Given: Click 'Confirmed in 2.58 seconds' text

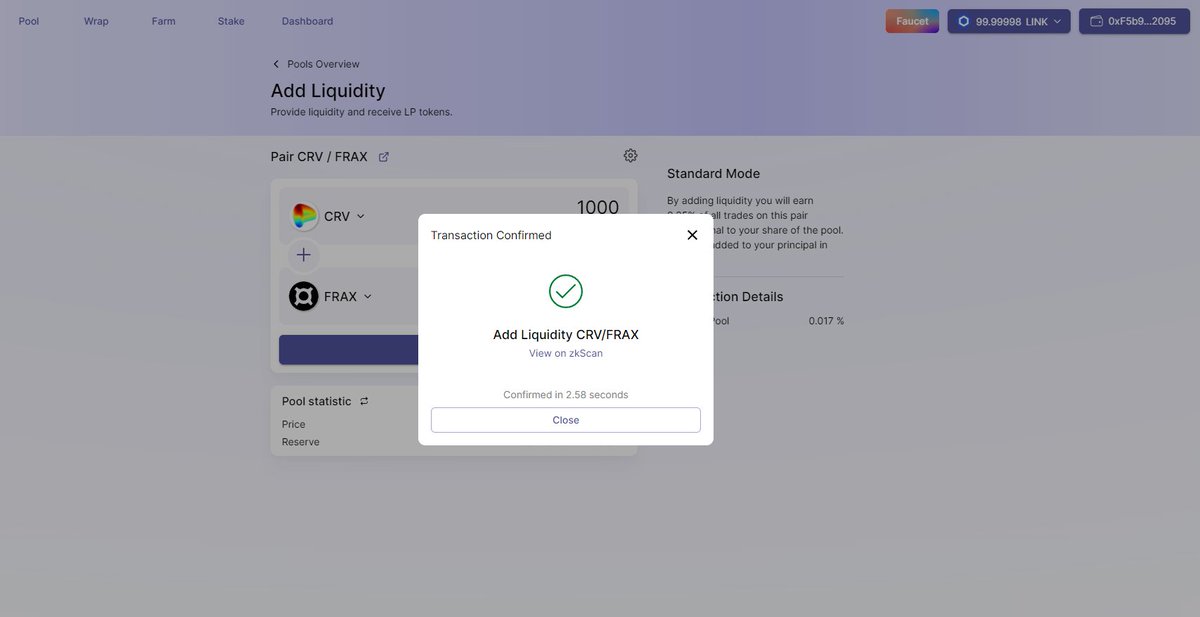Looking at the screenshot, I should pos(566,395).
